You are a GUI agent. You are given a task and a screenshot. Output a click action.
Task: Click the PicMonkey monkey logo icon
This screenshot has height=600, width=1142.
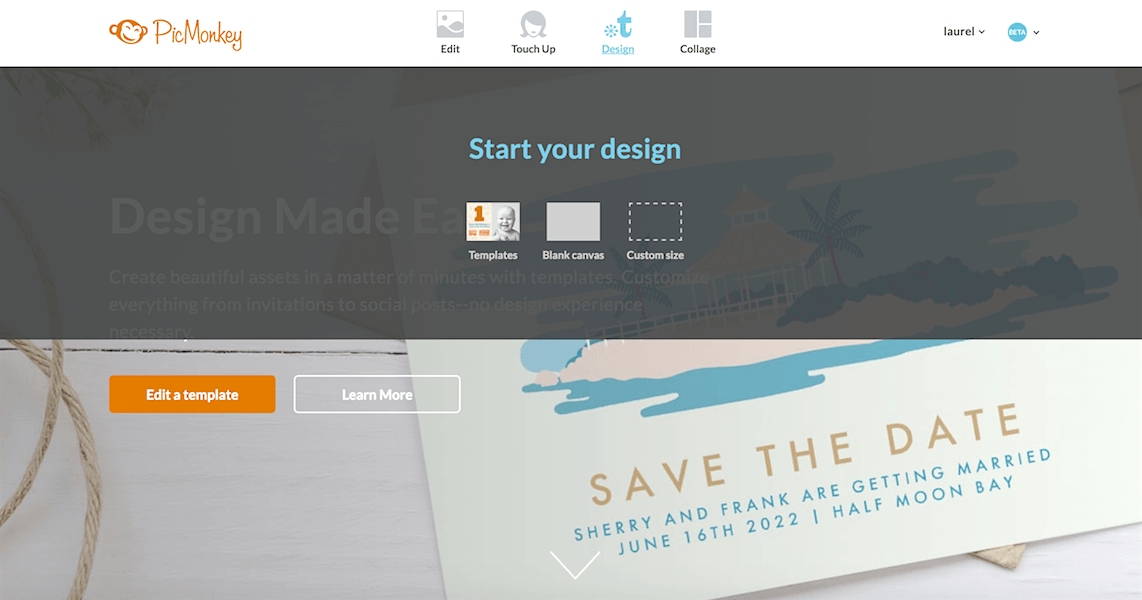click(128, 31)
